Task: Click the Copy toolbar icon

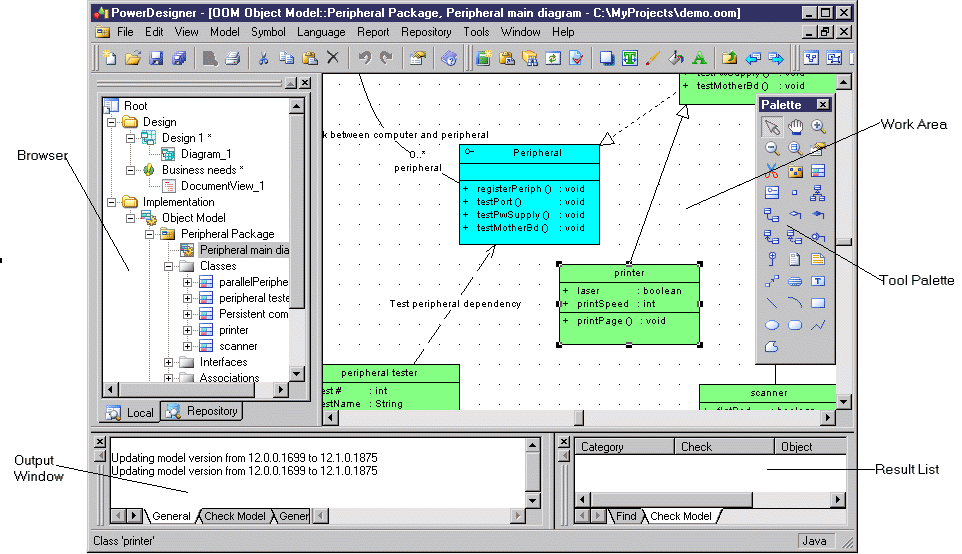Action: (x=287, y=58)
